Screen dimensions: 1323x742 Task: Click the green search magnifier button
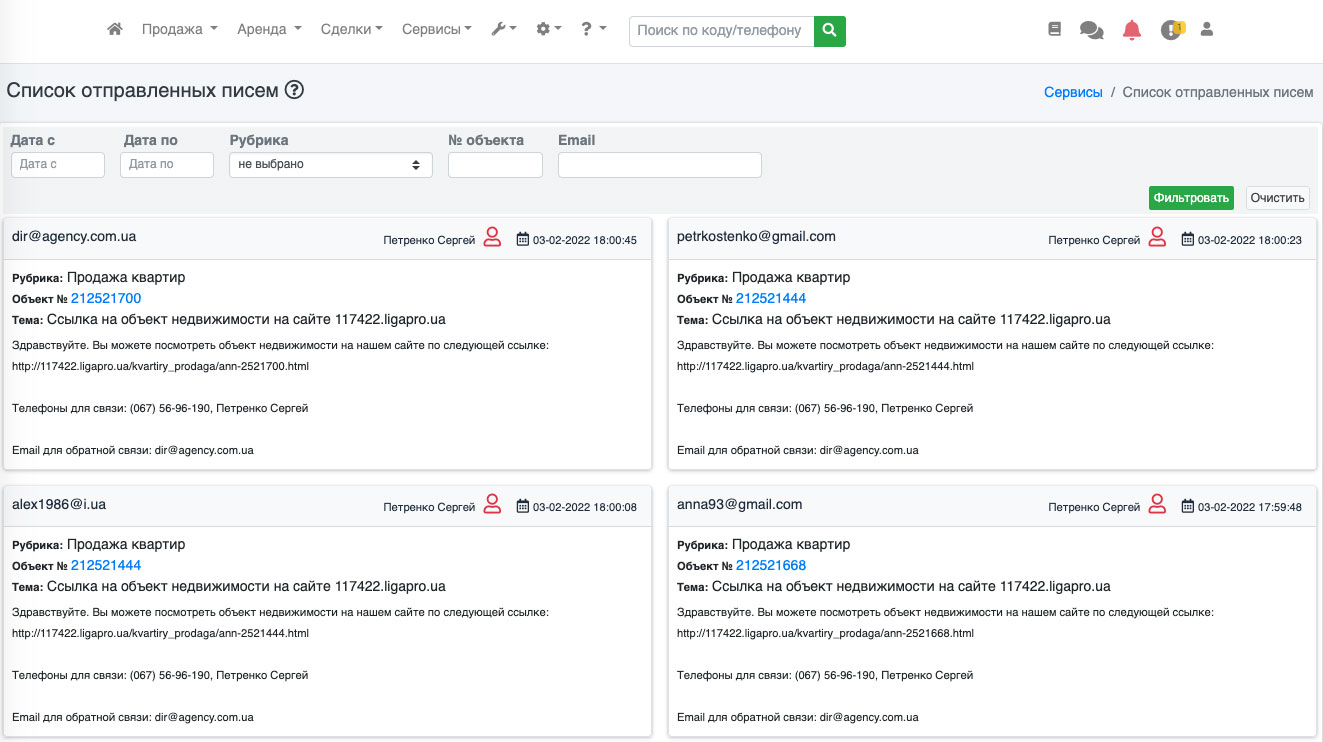829,31
